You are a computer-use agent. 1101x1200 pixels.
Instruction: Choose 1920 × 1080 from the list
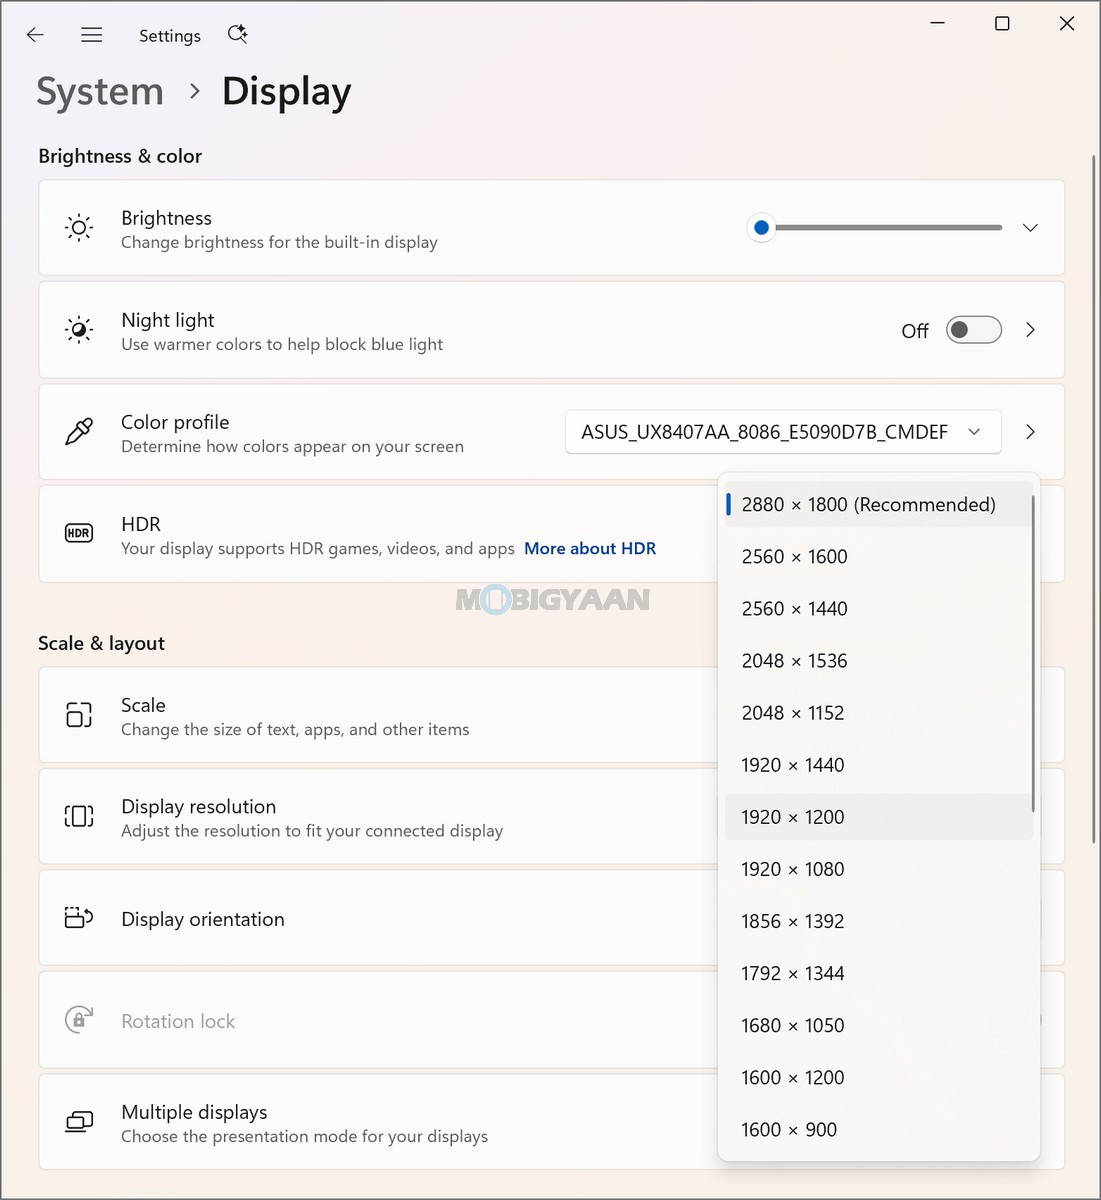[x=879, y=869]
